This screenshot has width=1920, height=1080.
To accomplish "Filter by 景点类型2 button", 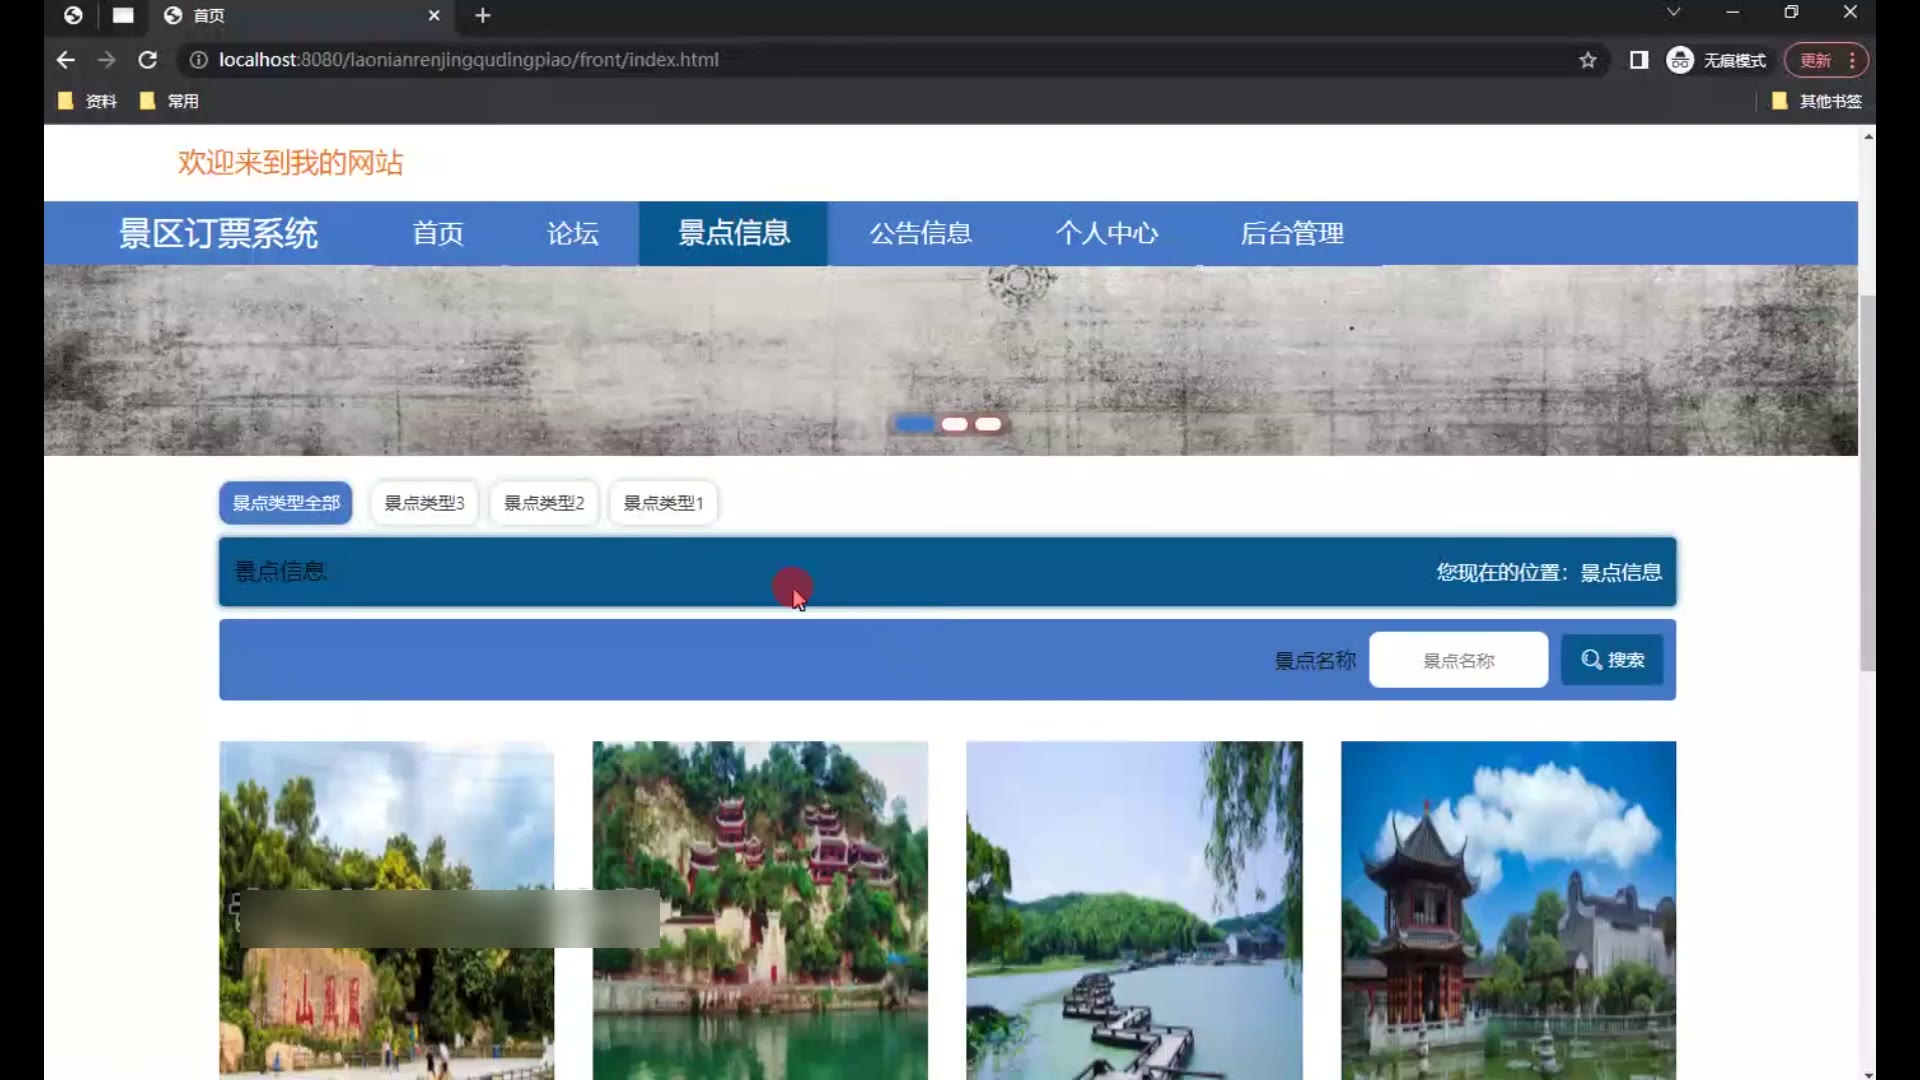I will pyautogui.click(x=544, y=503).
